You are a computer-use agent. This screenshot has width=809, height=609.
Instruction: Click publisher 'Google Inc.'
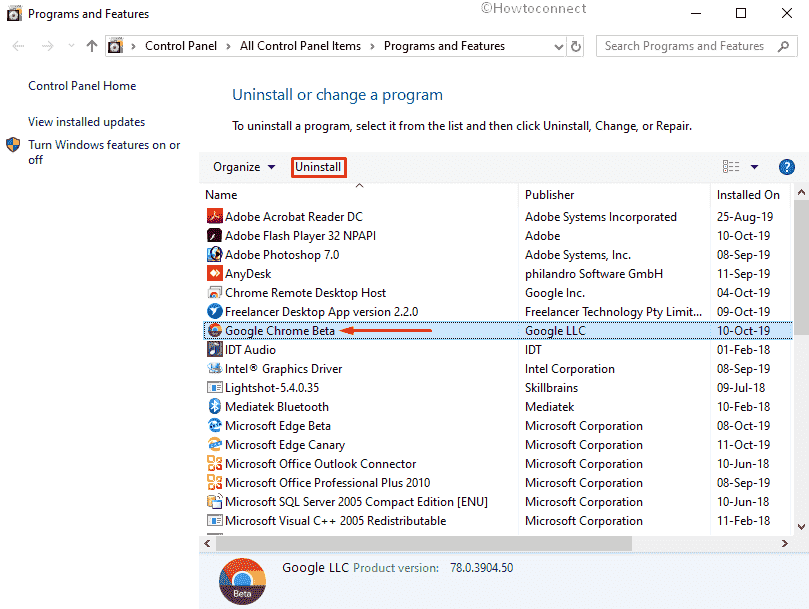coord(555,293)
